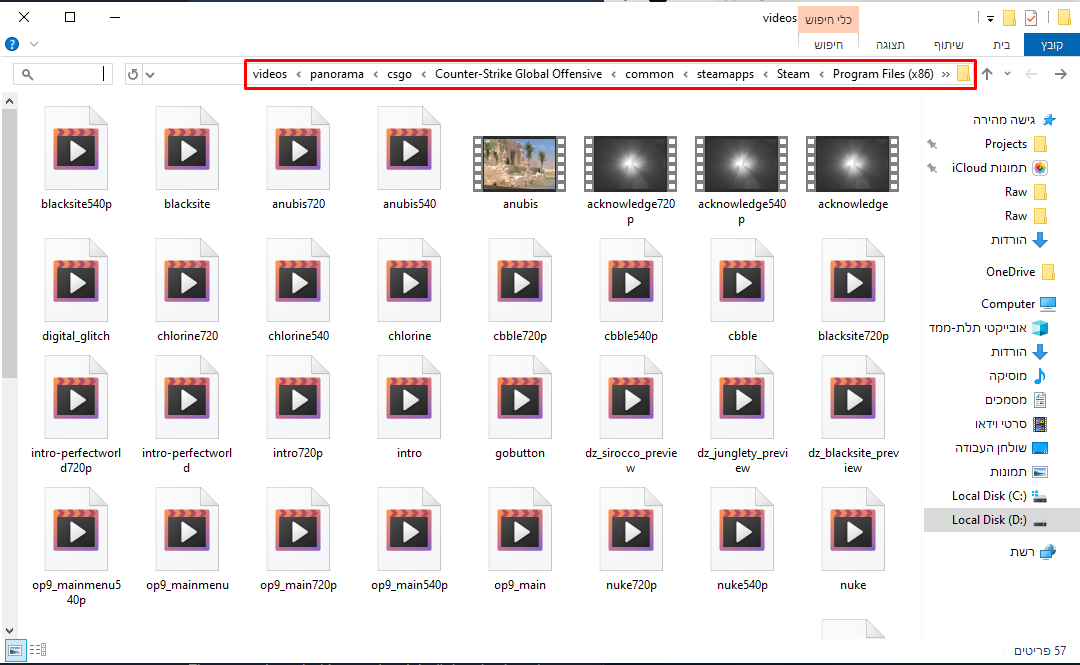1080x665 pixels.
Task: Open the recent locations dropdown
Action: 1008,74
